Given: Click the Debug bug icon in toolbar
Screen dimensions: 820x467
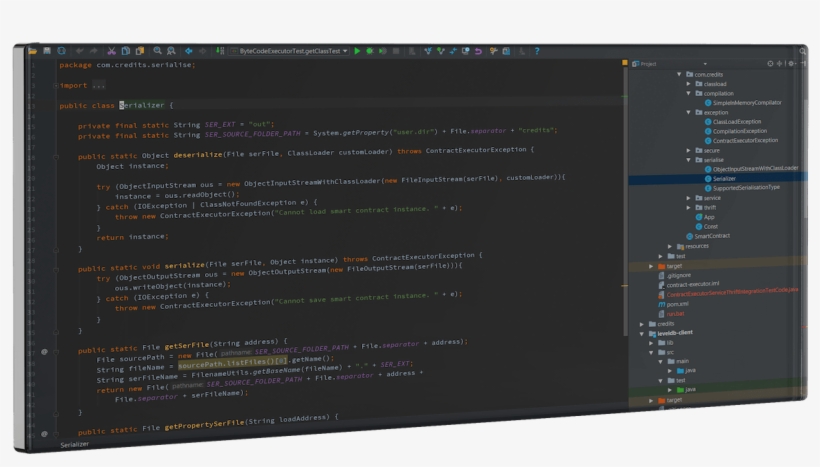Looking at the screenshot, I should coord(370,51).
